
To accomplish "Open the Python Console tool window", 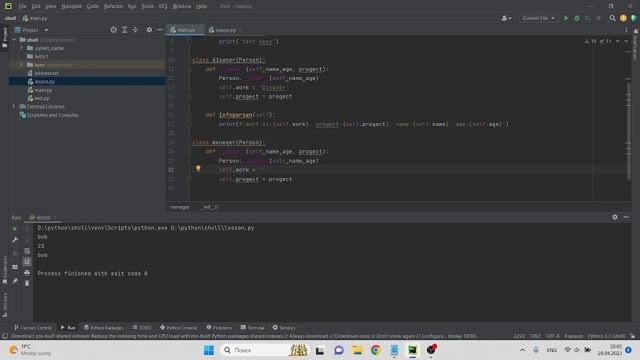I will coord(178,327).
